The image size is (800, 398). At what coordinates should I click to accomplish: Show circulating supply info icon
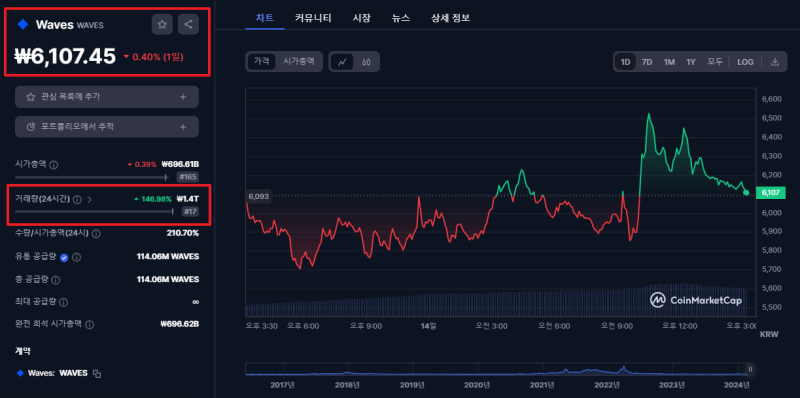(77, 258)
